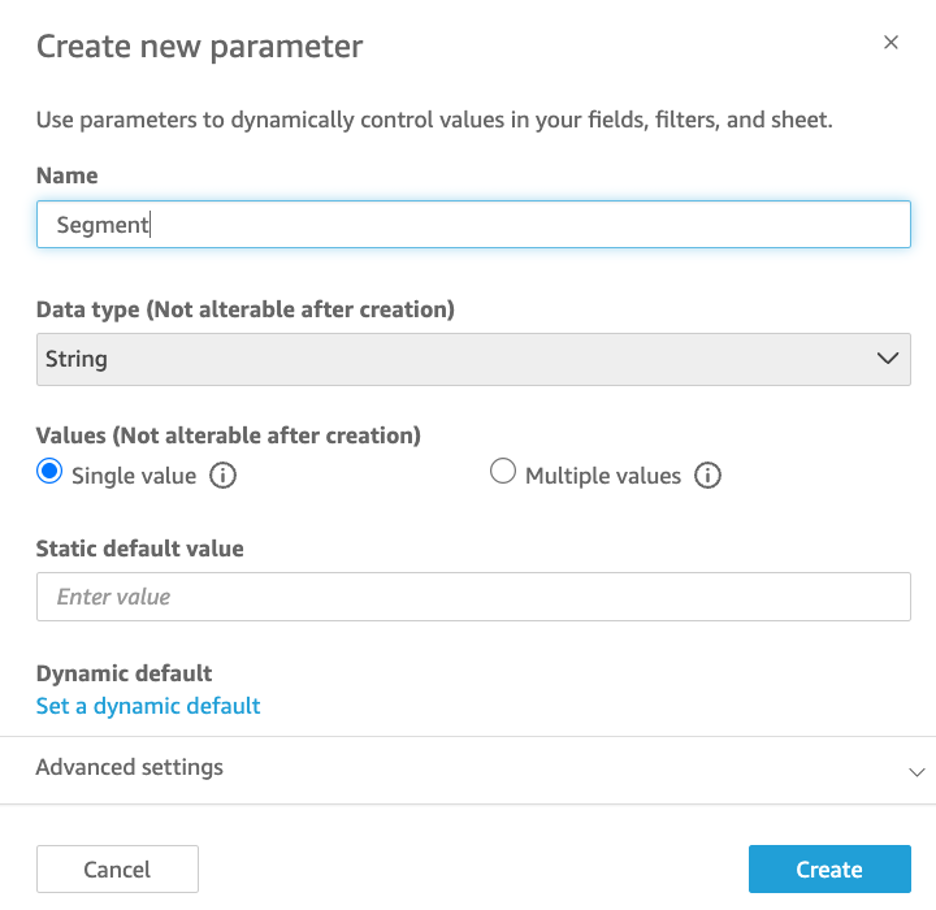Viewport: 936px width, 910px height.
Task: Click the Name field containing Segment
Action: tap(472, 225)
